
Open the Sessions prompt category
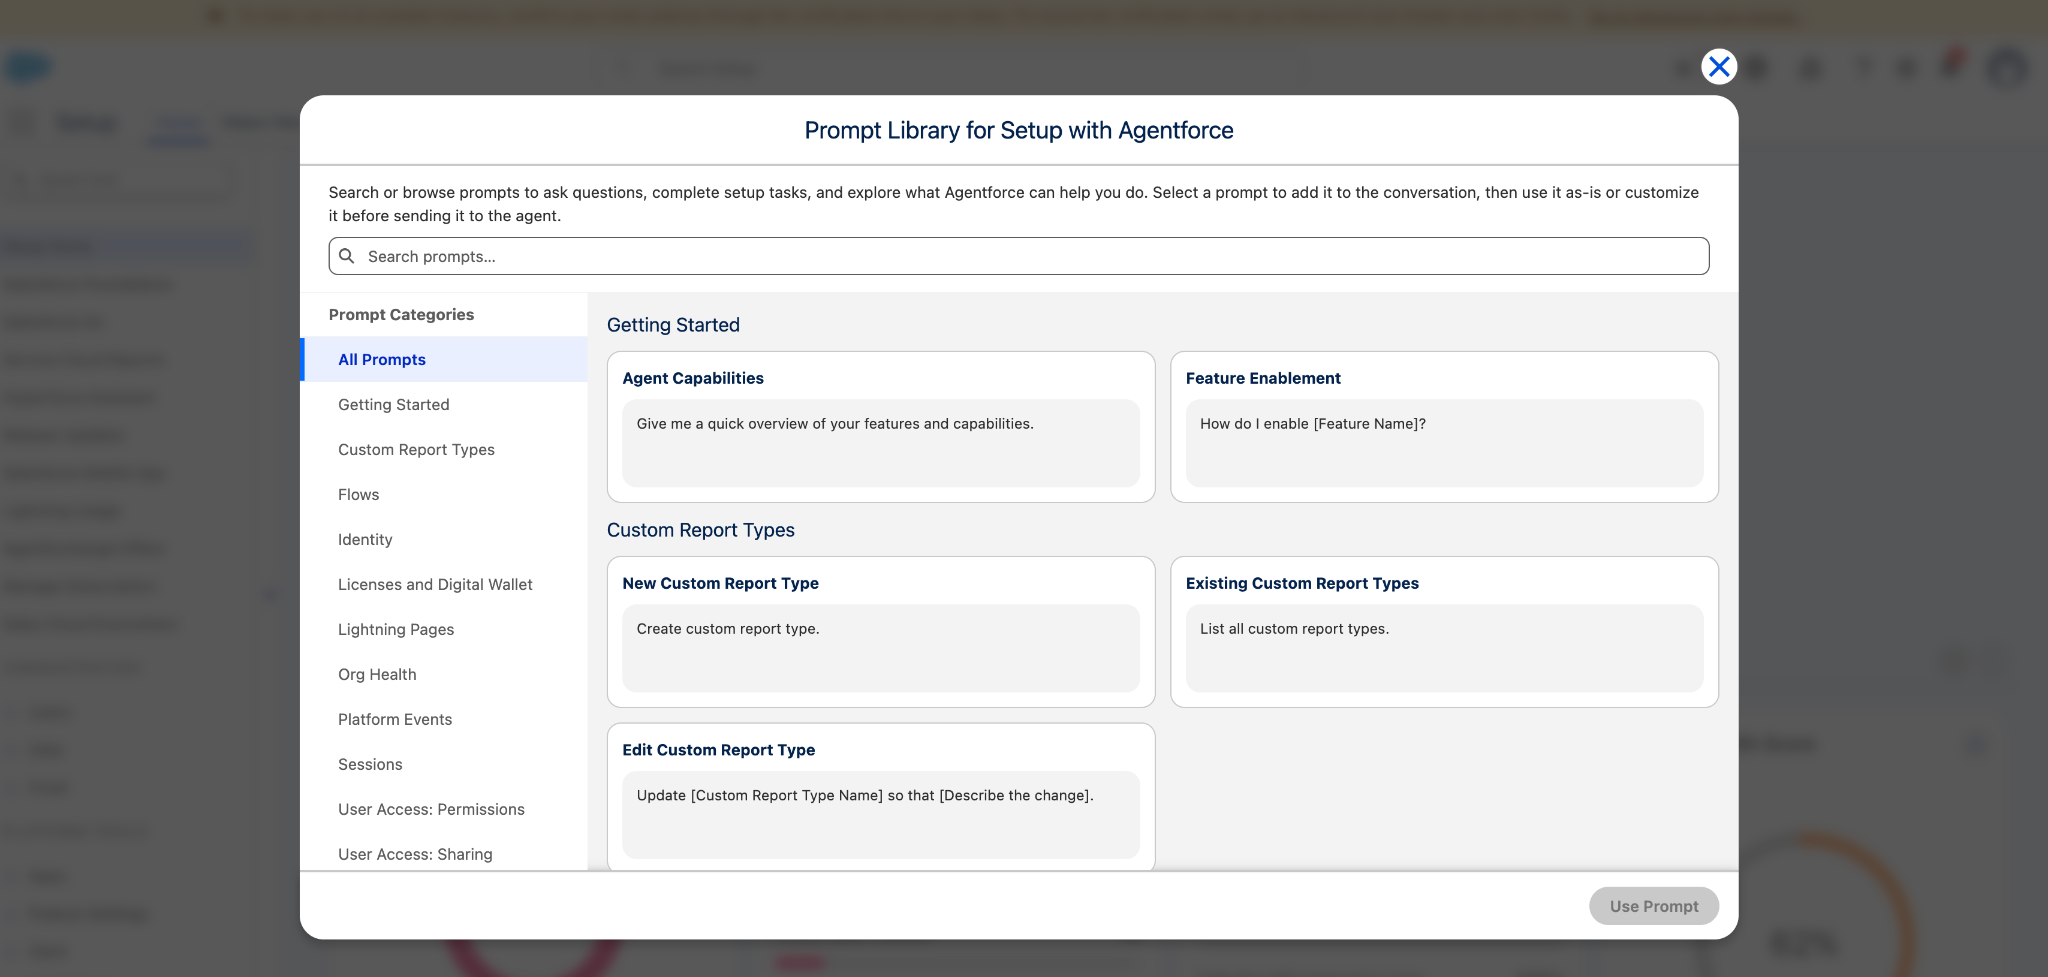point(444,764)
